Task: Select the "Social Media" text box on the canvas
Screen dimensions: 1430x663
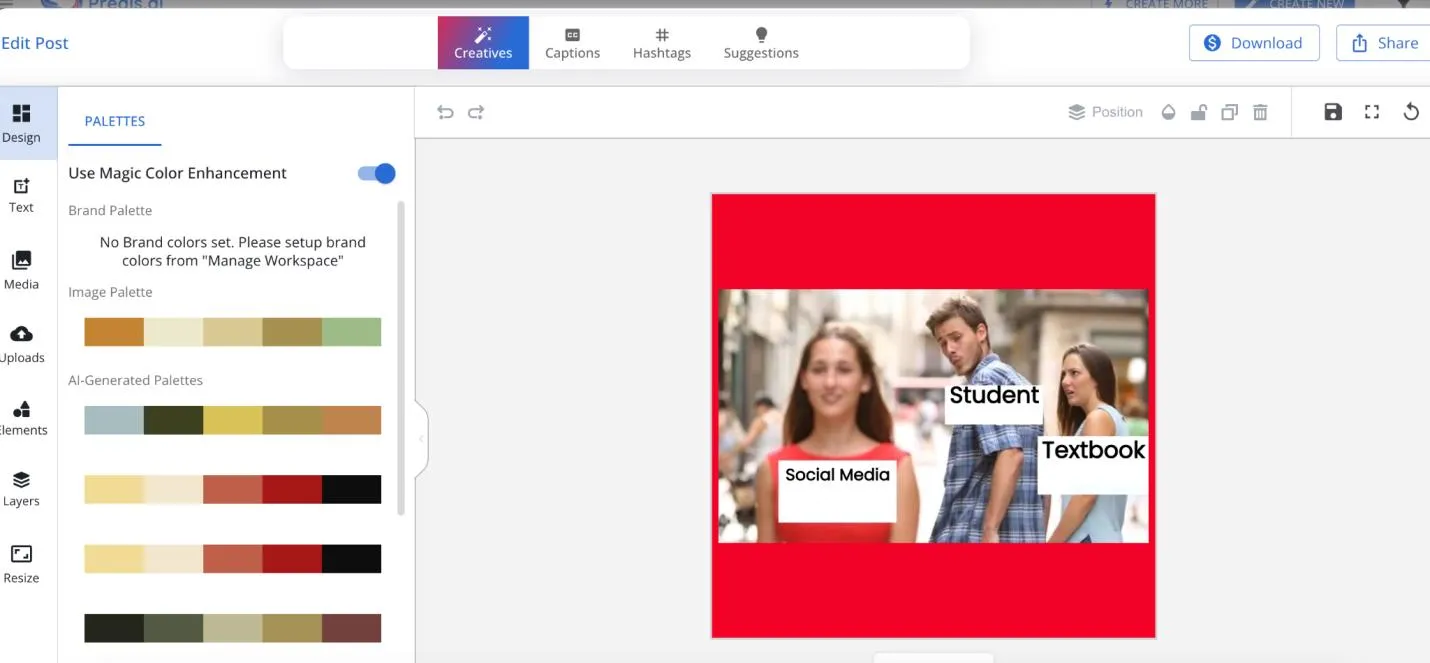Action: click(x=837, y=490)
